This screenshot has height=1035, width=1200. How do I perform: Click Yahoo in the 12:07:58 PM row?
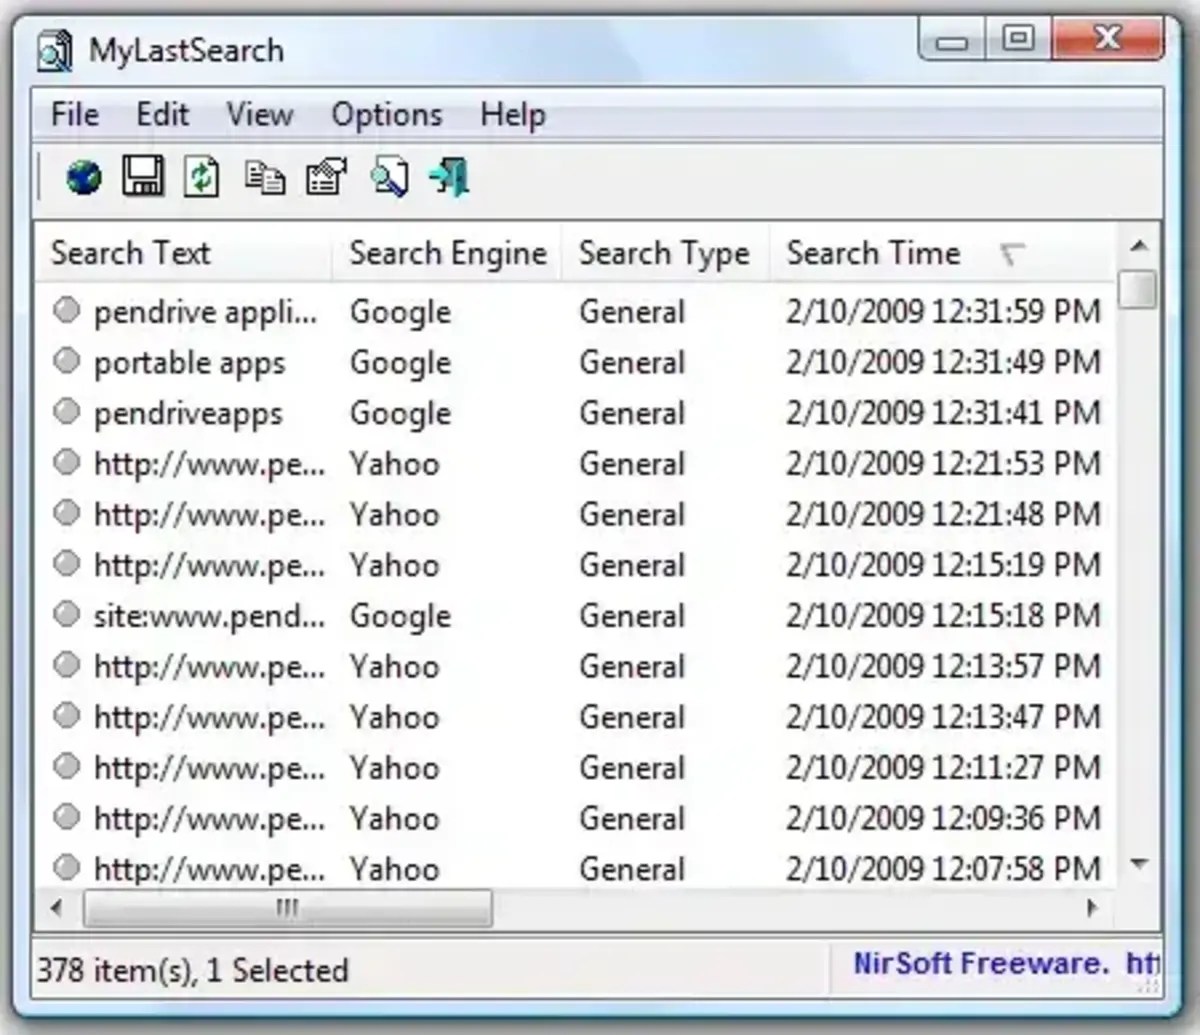[x=394, y=868]
